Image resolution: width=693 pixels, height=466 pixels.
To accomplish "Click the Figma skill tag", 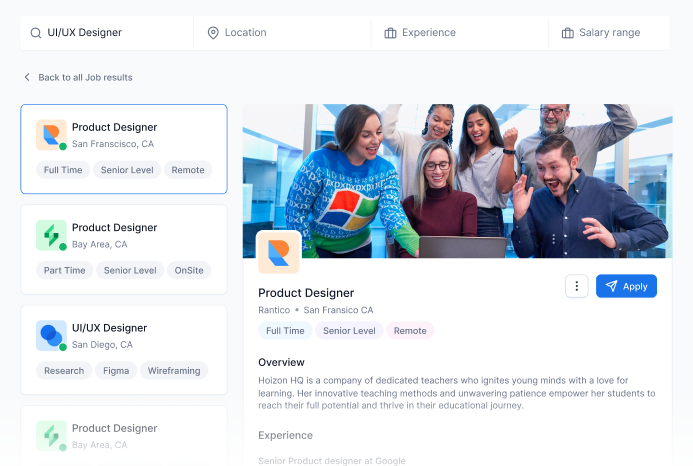I will 116,371.
